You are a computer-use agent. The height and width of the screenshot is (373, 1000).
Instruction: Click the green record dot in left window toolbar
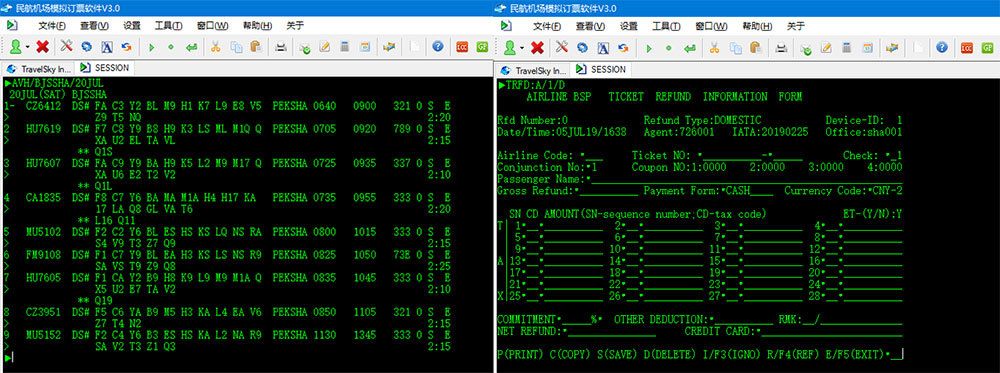[171, 47]
